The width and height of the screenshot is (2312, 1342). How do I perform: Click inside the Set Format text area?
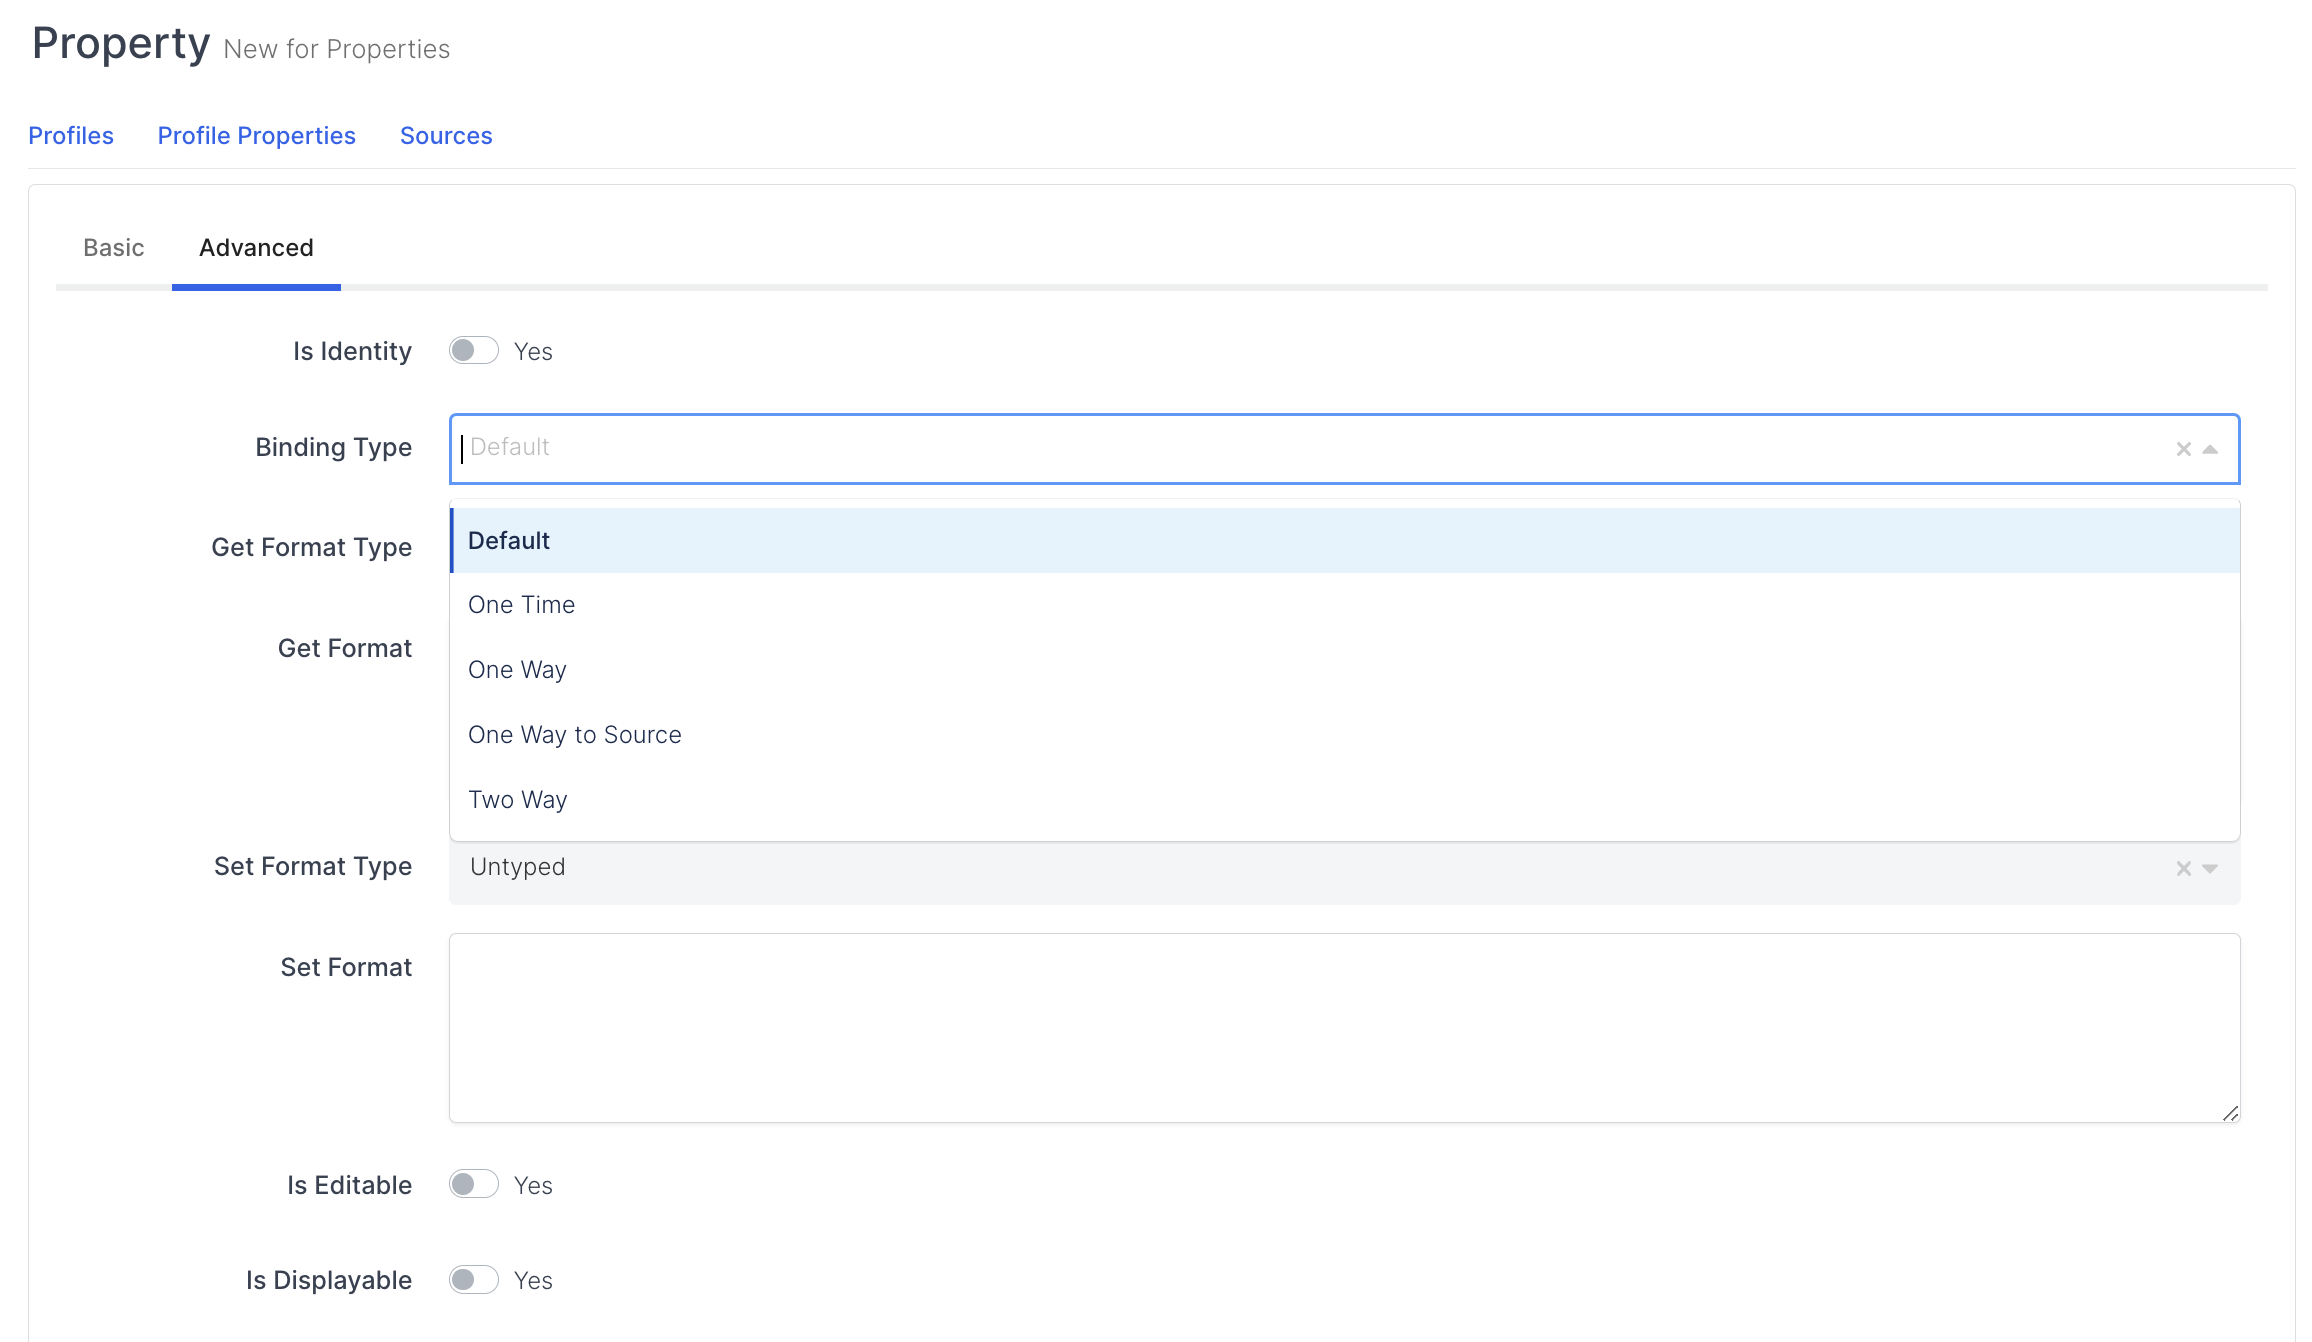pos(1344,1028)
